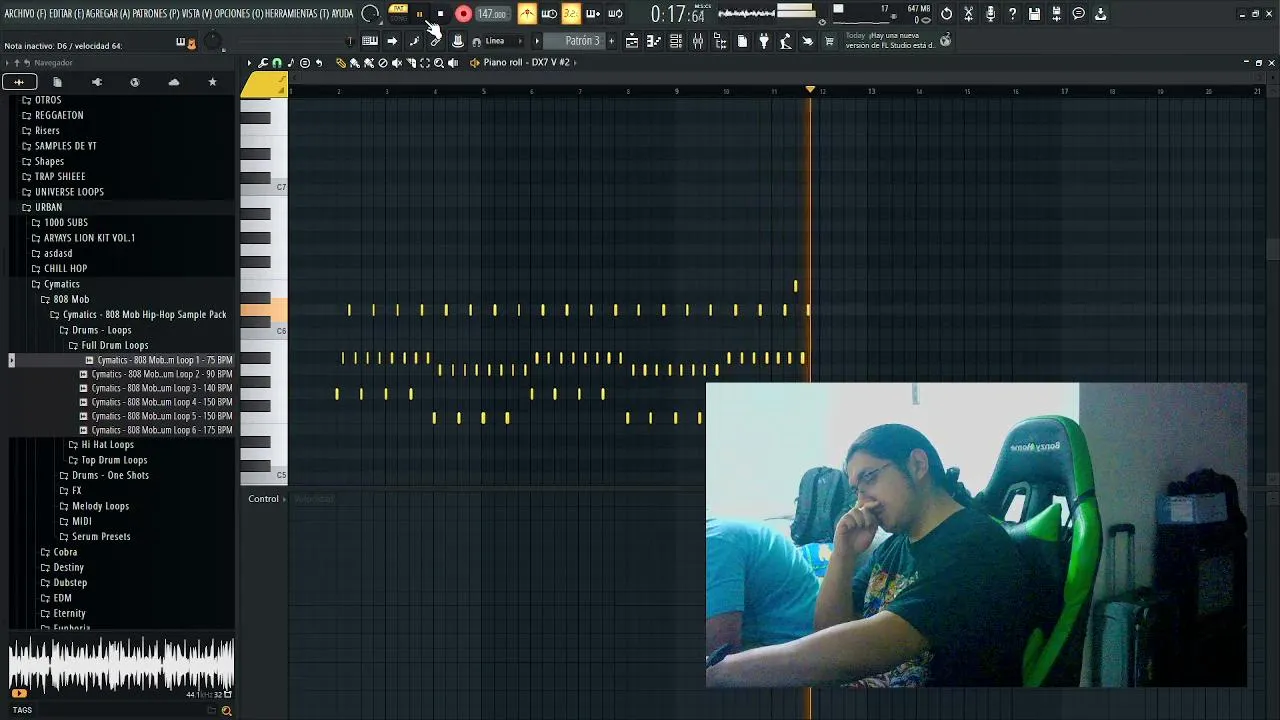This screenshot has height=720, width=1280.
Task: Open the plugin picker plug icon
Action: click(764, 41)
